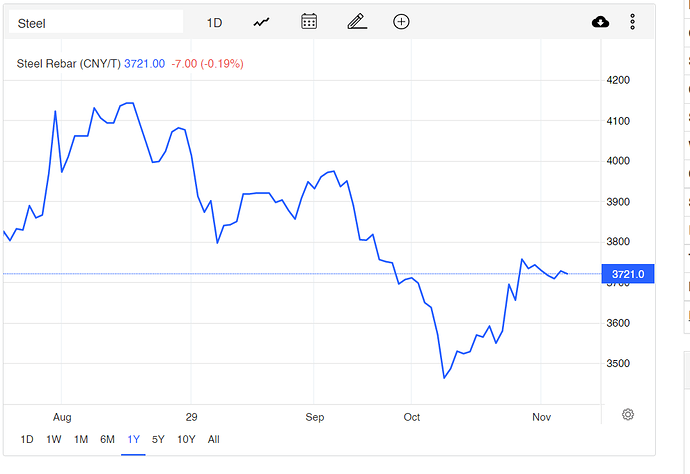
Task: Click the plus add indicator icon
Action: coord(401,22)
